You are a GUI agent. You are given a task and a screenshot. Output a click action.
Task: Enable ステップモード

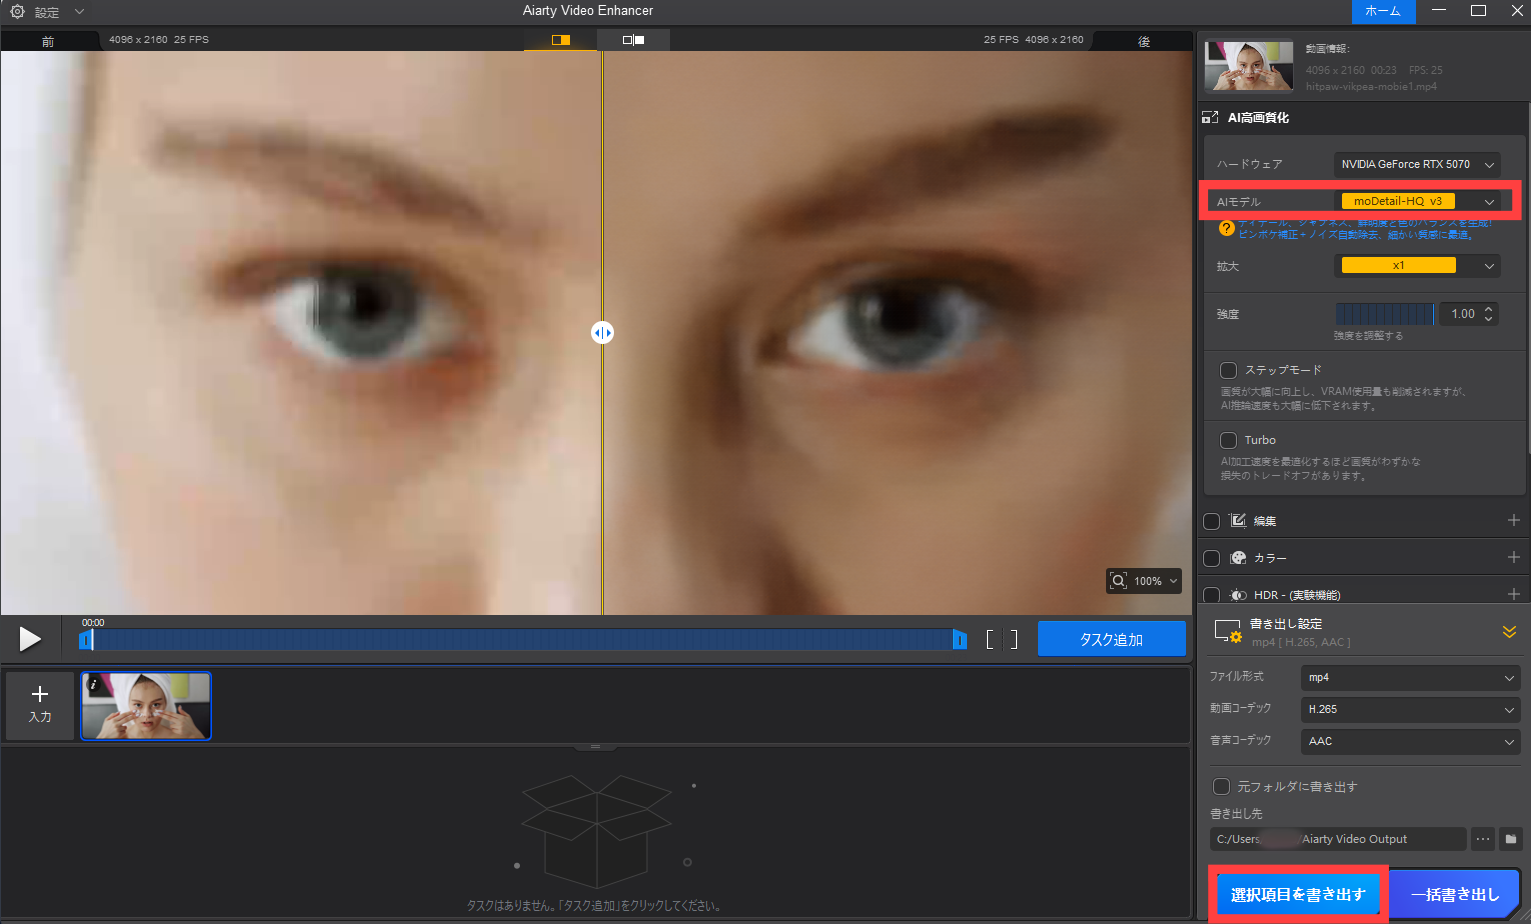tap(1228, 370)
